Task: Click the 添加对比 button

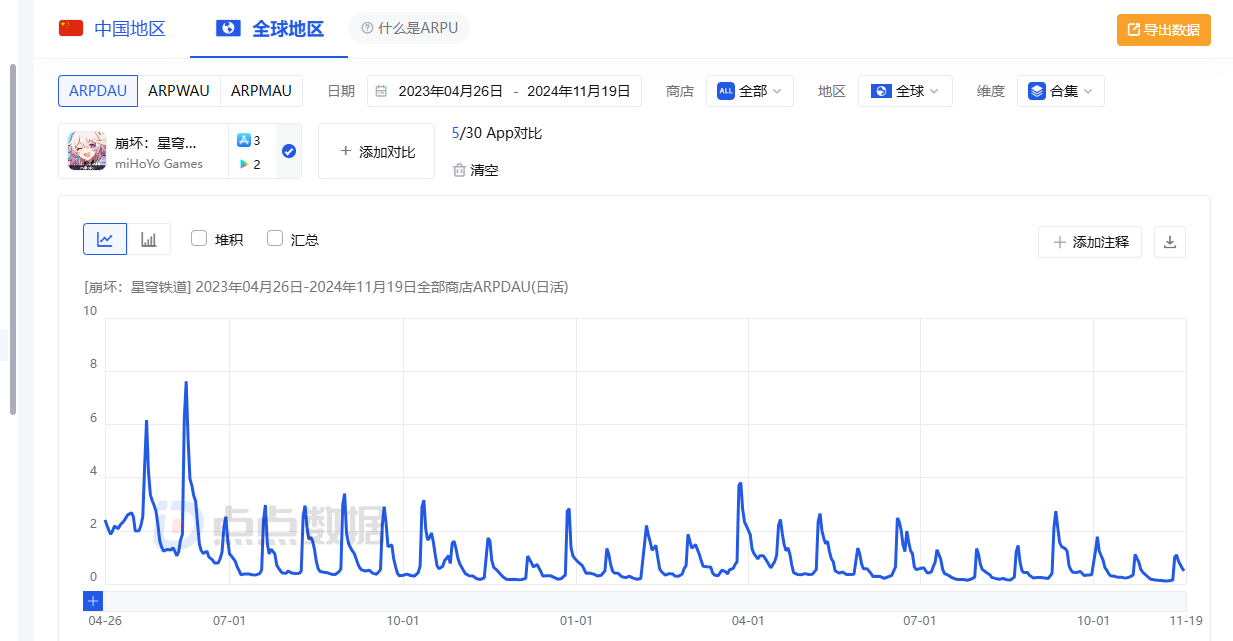Action: (x=376, y=151)
